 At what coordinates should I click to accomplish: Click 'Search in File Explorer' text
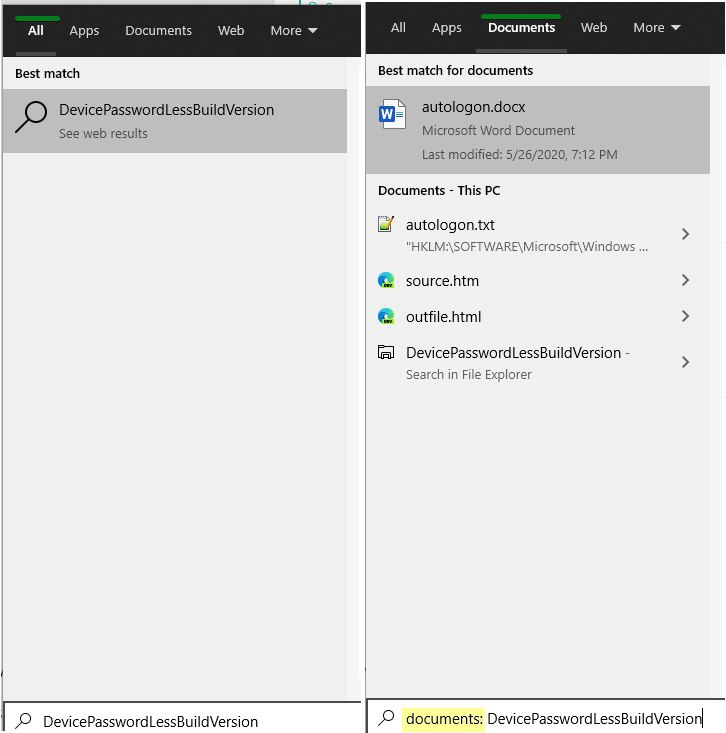pos(468,375)
